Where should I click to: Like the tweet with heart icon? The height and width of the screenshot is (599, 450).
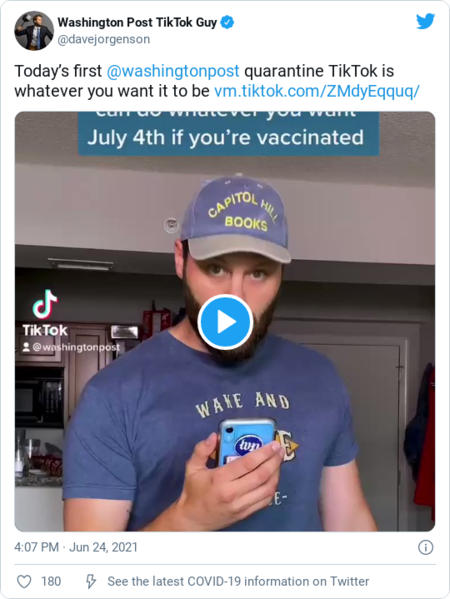tap(24, 581)
